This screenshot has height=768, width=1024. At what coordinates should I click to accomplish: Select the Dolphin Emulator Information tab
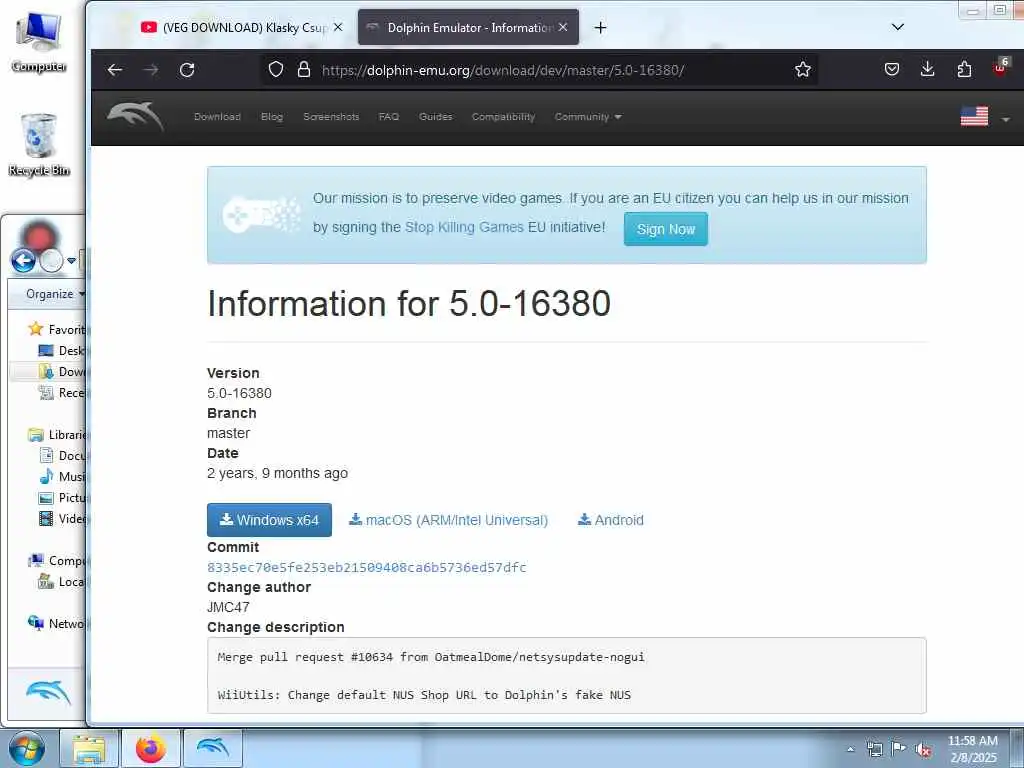(468, 27)
